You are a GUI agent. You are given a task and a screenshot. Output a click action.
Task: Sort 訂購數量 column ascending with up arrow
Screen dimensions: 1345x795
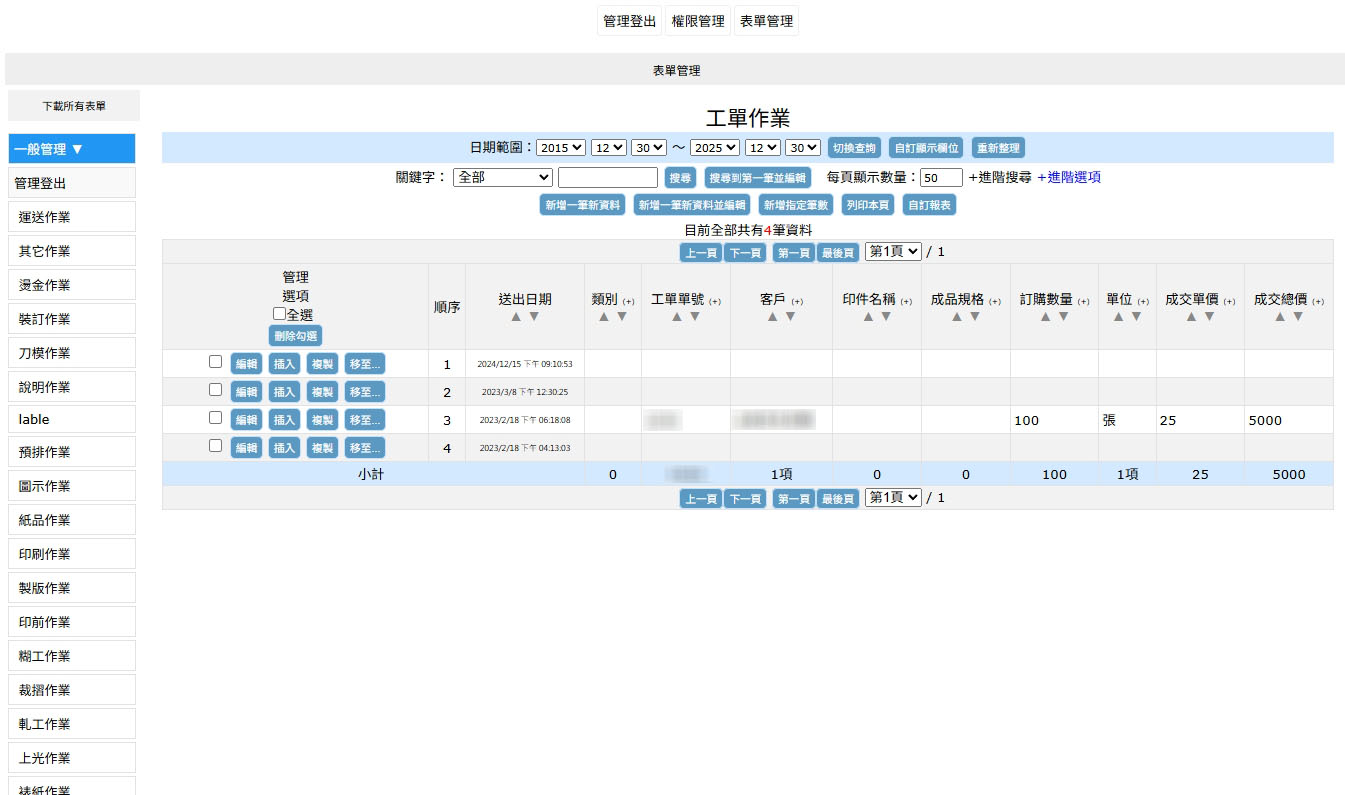click(1045, 316)
